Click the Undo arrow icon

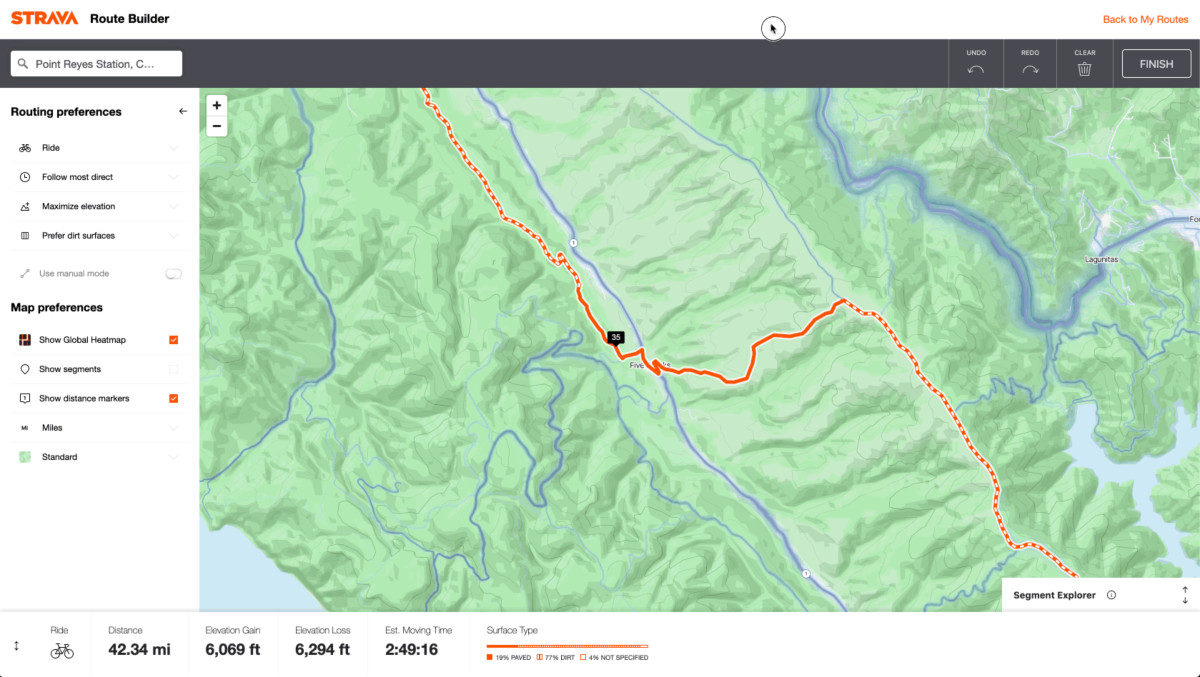976,69
